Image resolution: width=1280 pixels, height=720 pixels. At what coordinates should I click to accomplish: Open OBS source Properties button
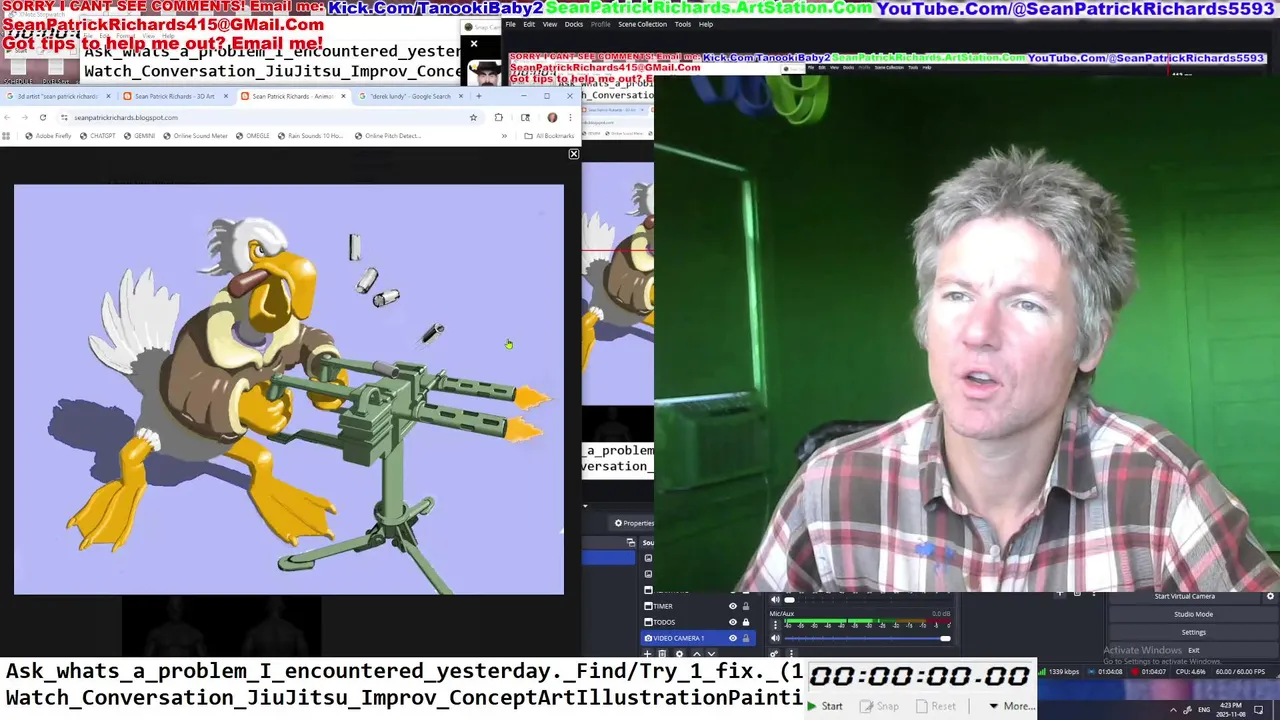(x=633, y=523)
